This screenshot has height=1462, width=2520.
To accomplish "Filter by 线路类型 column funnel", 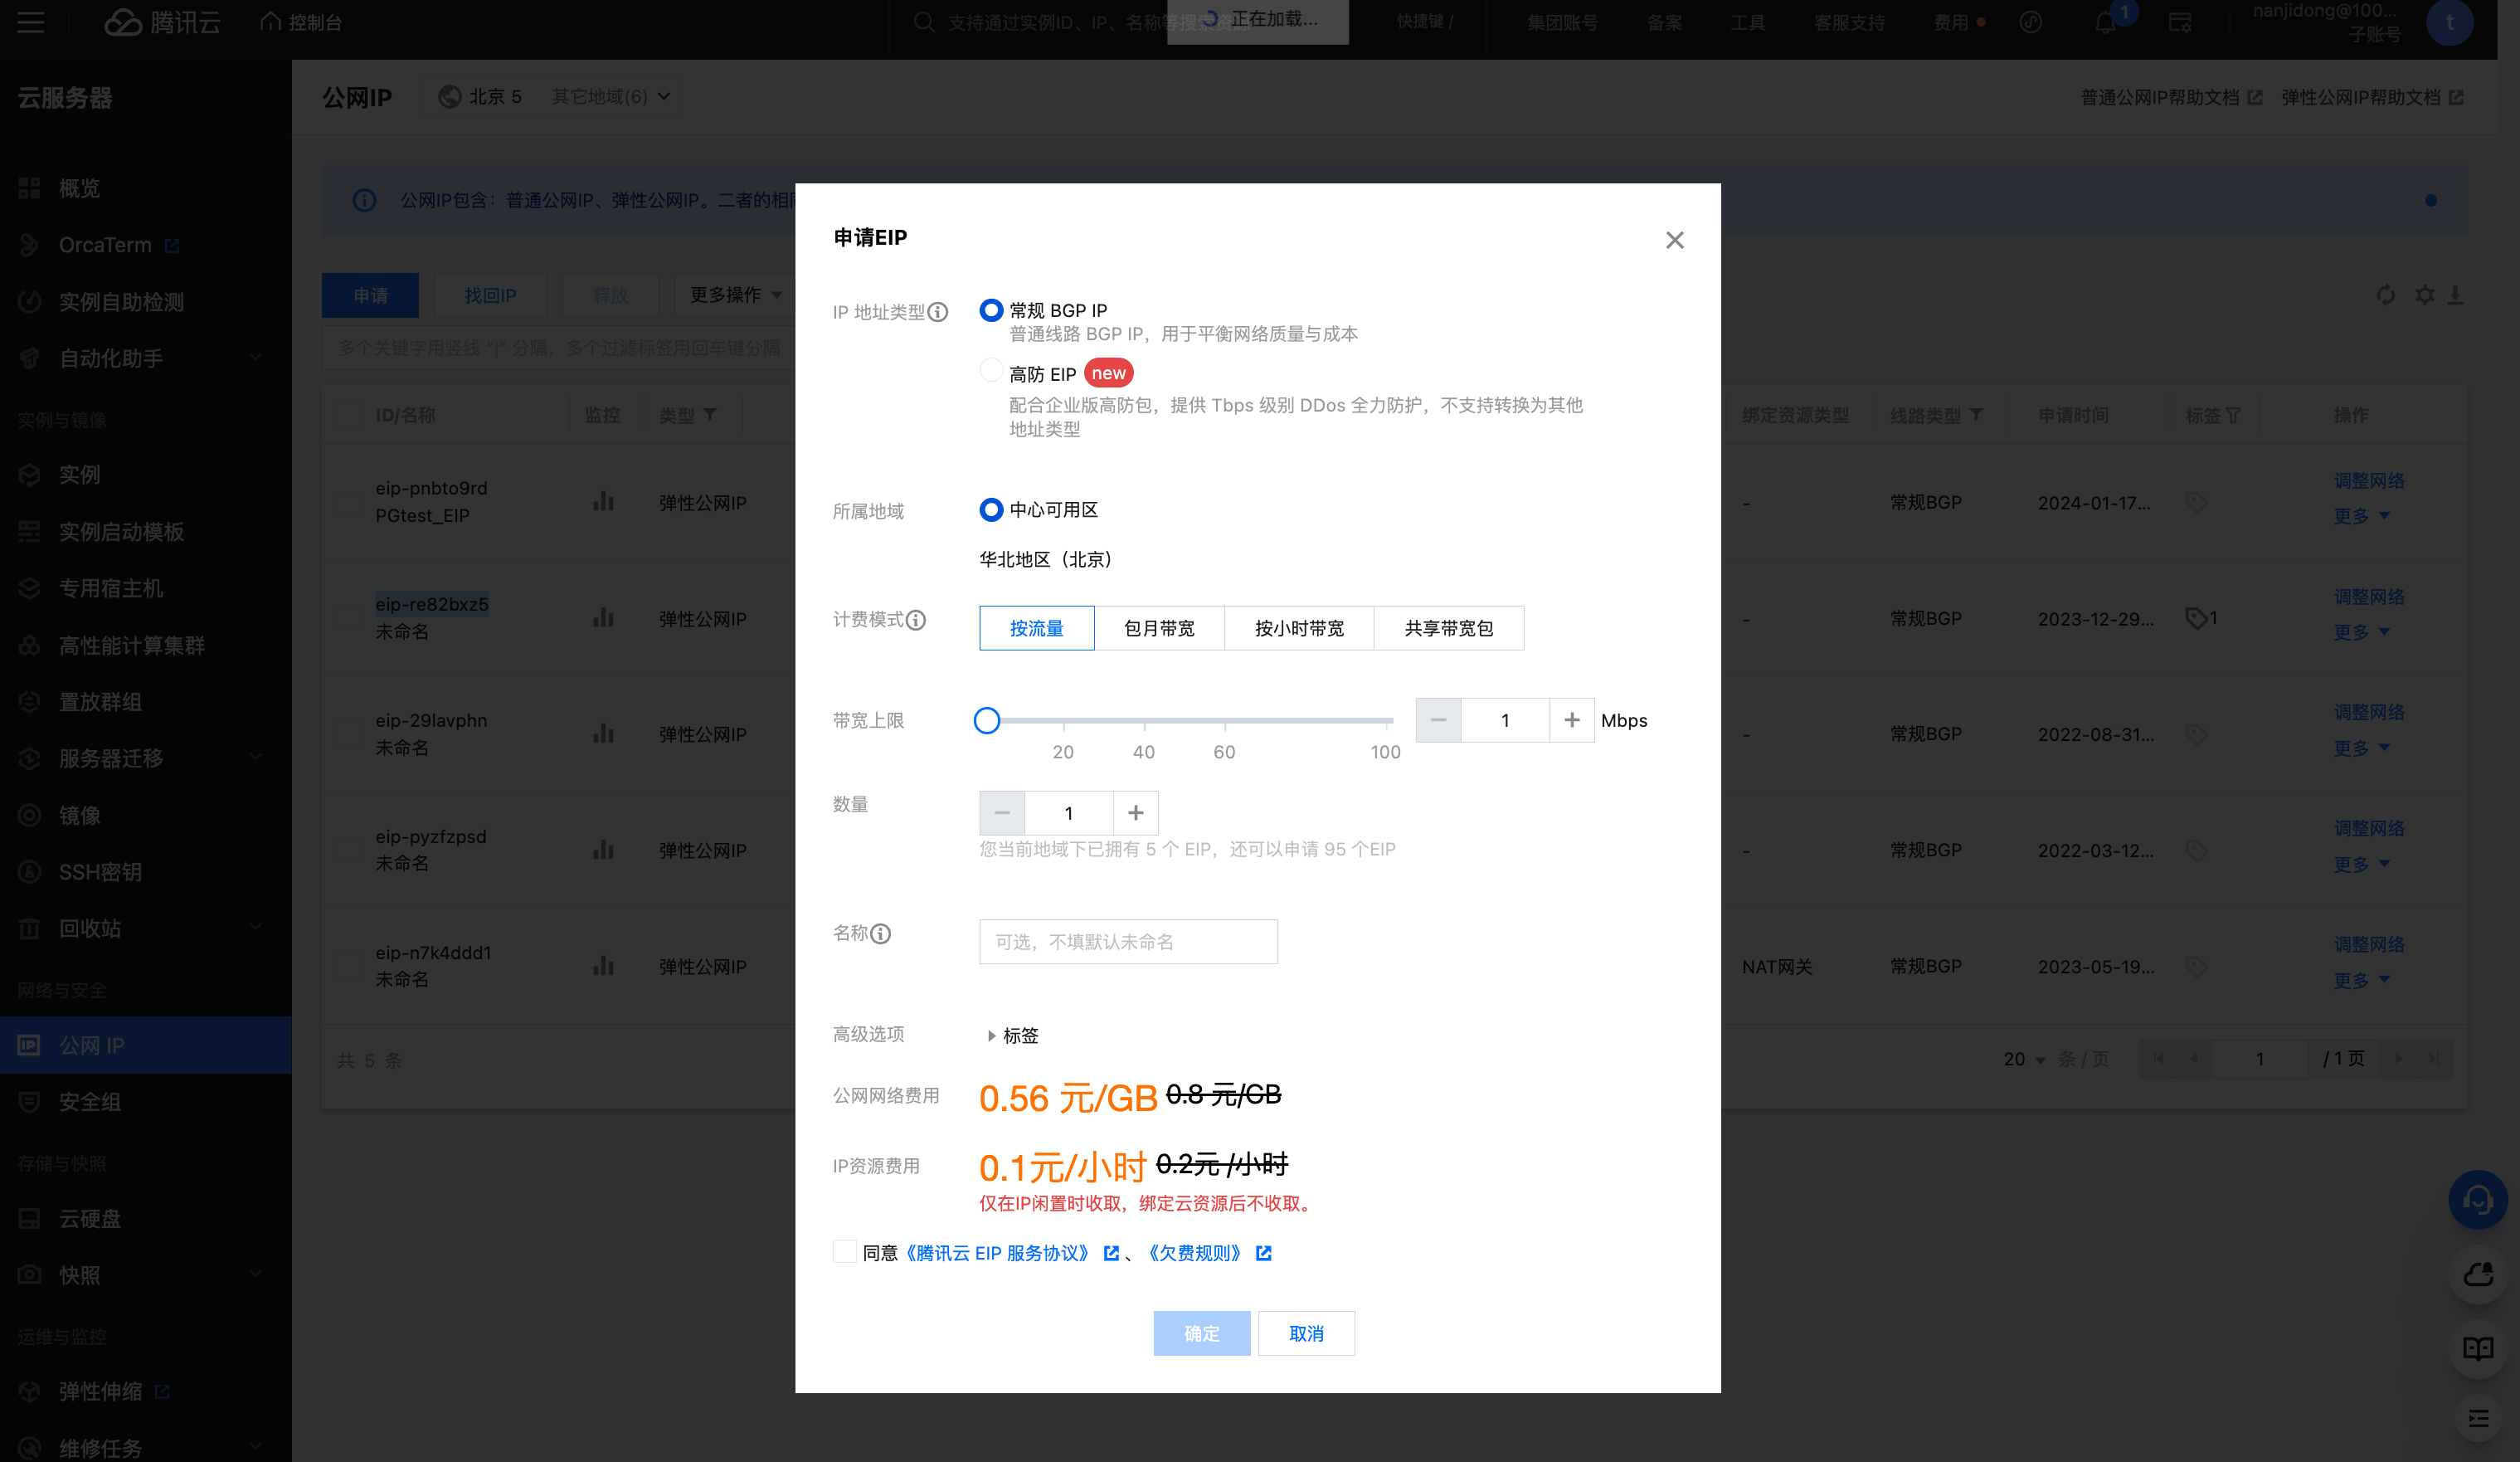I will point(1976,414).
